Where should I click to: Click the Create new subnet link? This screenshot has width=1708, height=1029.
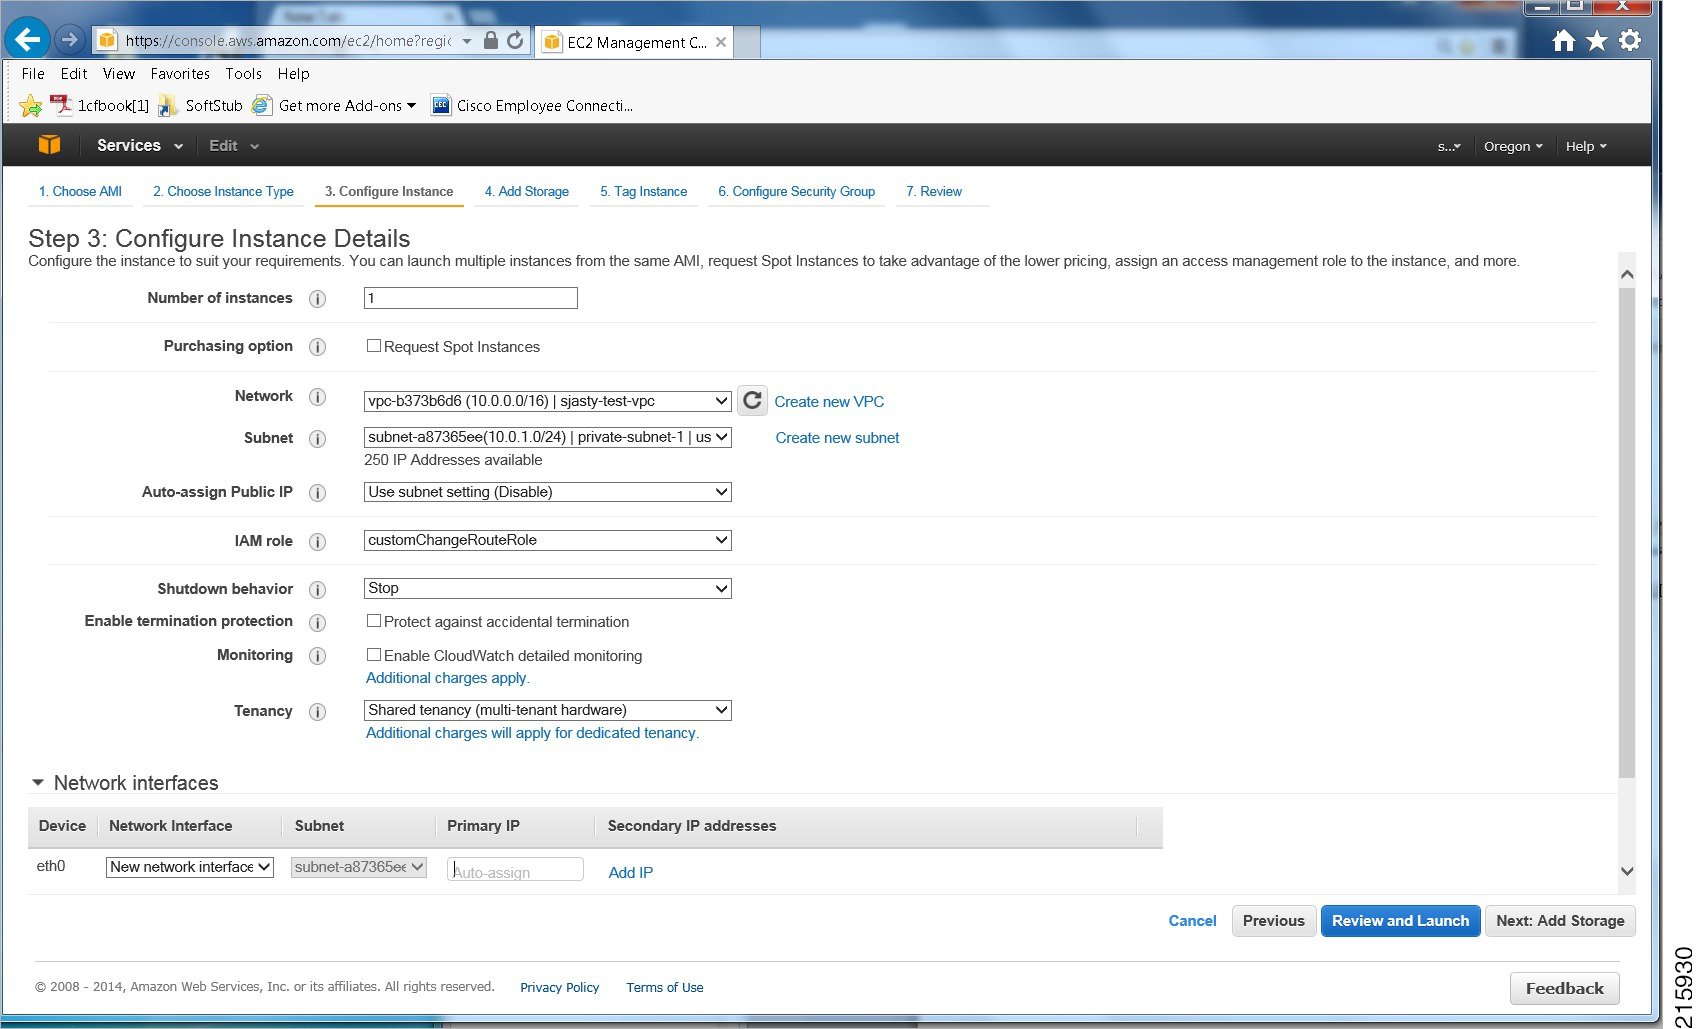pos(837,438)
